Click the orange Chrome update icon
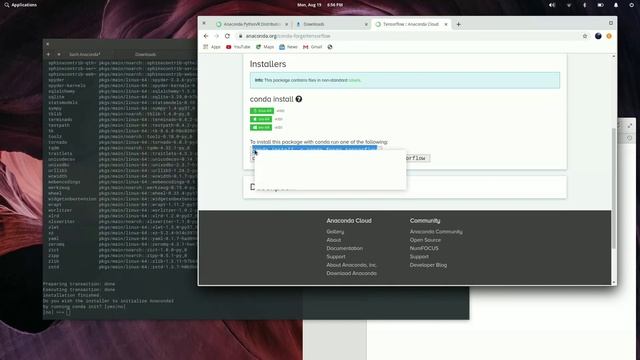Viewport: 640px width, 360px height. [x=609, y=36]
